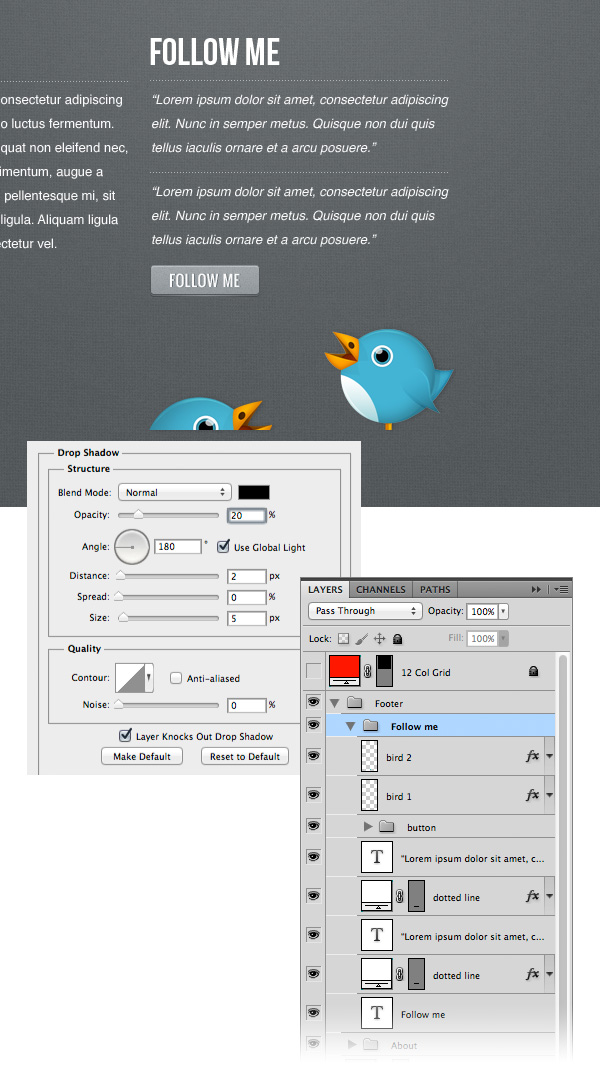This screenshot has height=1077, width=600.
Task: Select the Follow me text layer row
Action: point(439,1013)
